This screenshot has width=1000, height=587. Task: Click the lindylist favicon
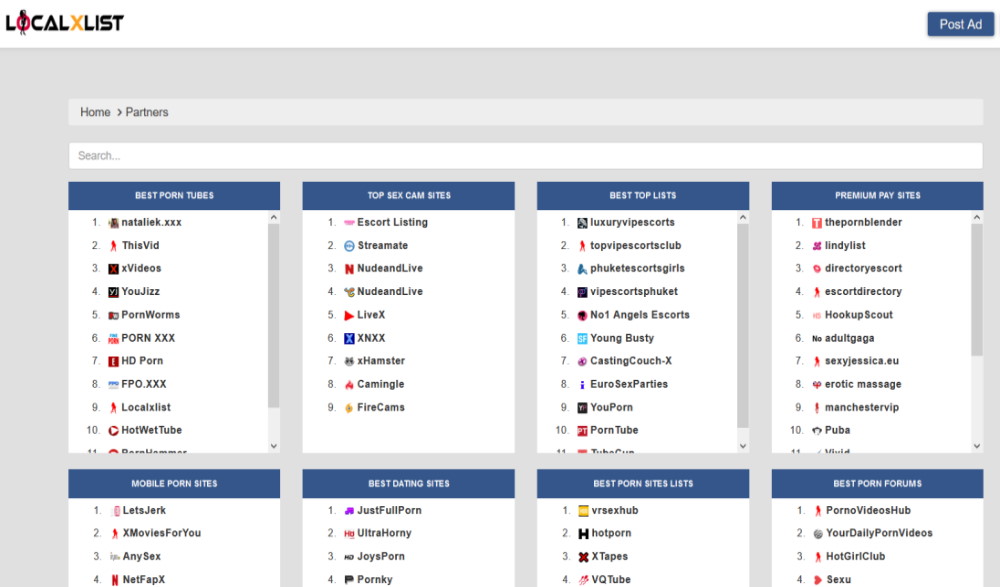coord(816,246)
